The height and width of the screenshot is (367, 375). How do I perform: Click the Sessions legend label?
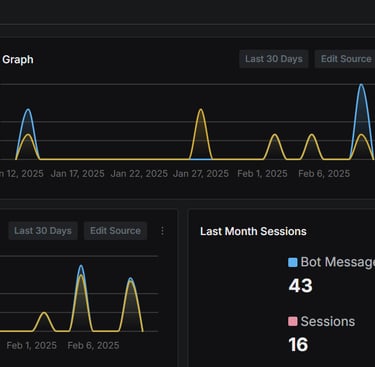pyautogui.click(x=328, y=321)
